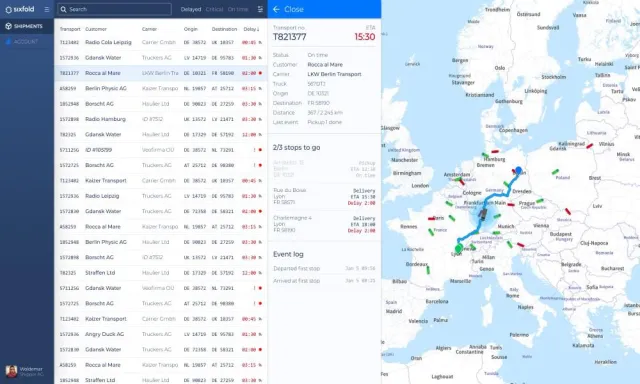Sort by Customer column header
The width and height of the screenshot is (640, 384).
(96, 29)
